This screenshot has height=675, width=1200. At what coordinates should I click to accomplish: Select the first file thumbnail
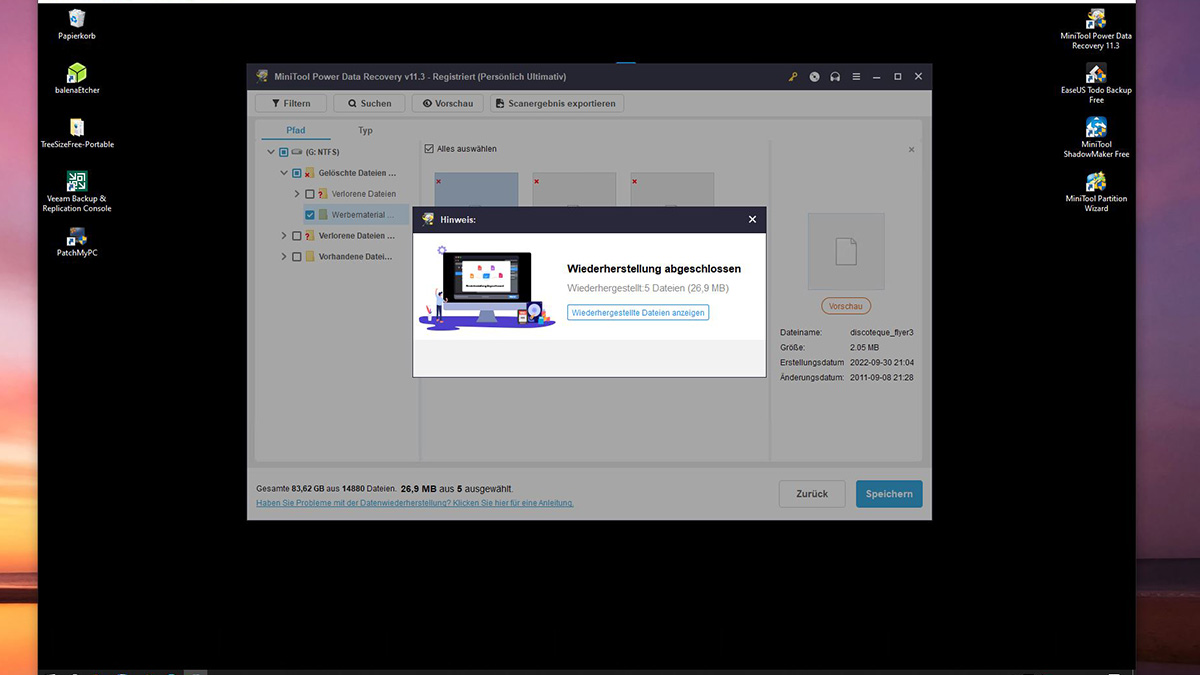click(x=476, y=192)
